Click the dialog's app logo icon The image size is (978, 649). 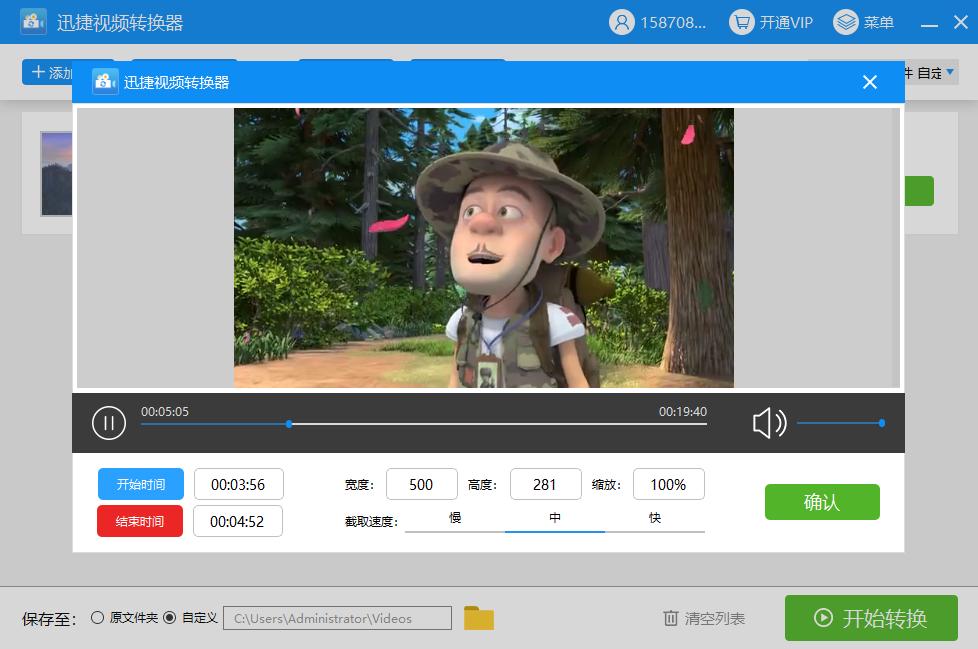(x=105, y=82)
